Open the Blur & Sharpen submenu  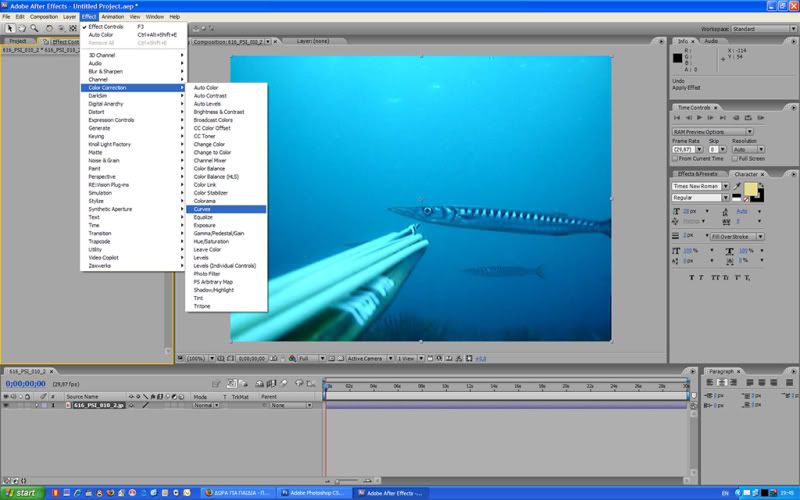click(133, 71)
